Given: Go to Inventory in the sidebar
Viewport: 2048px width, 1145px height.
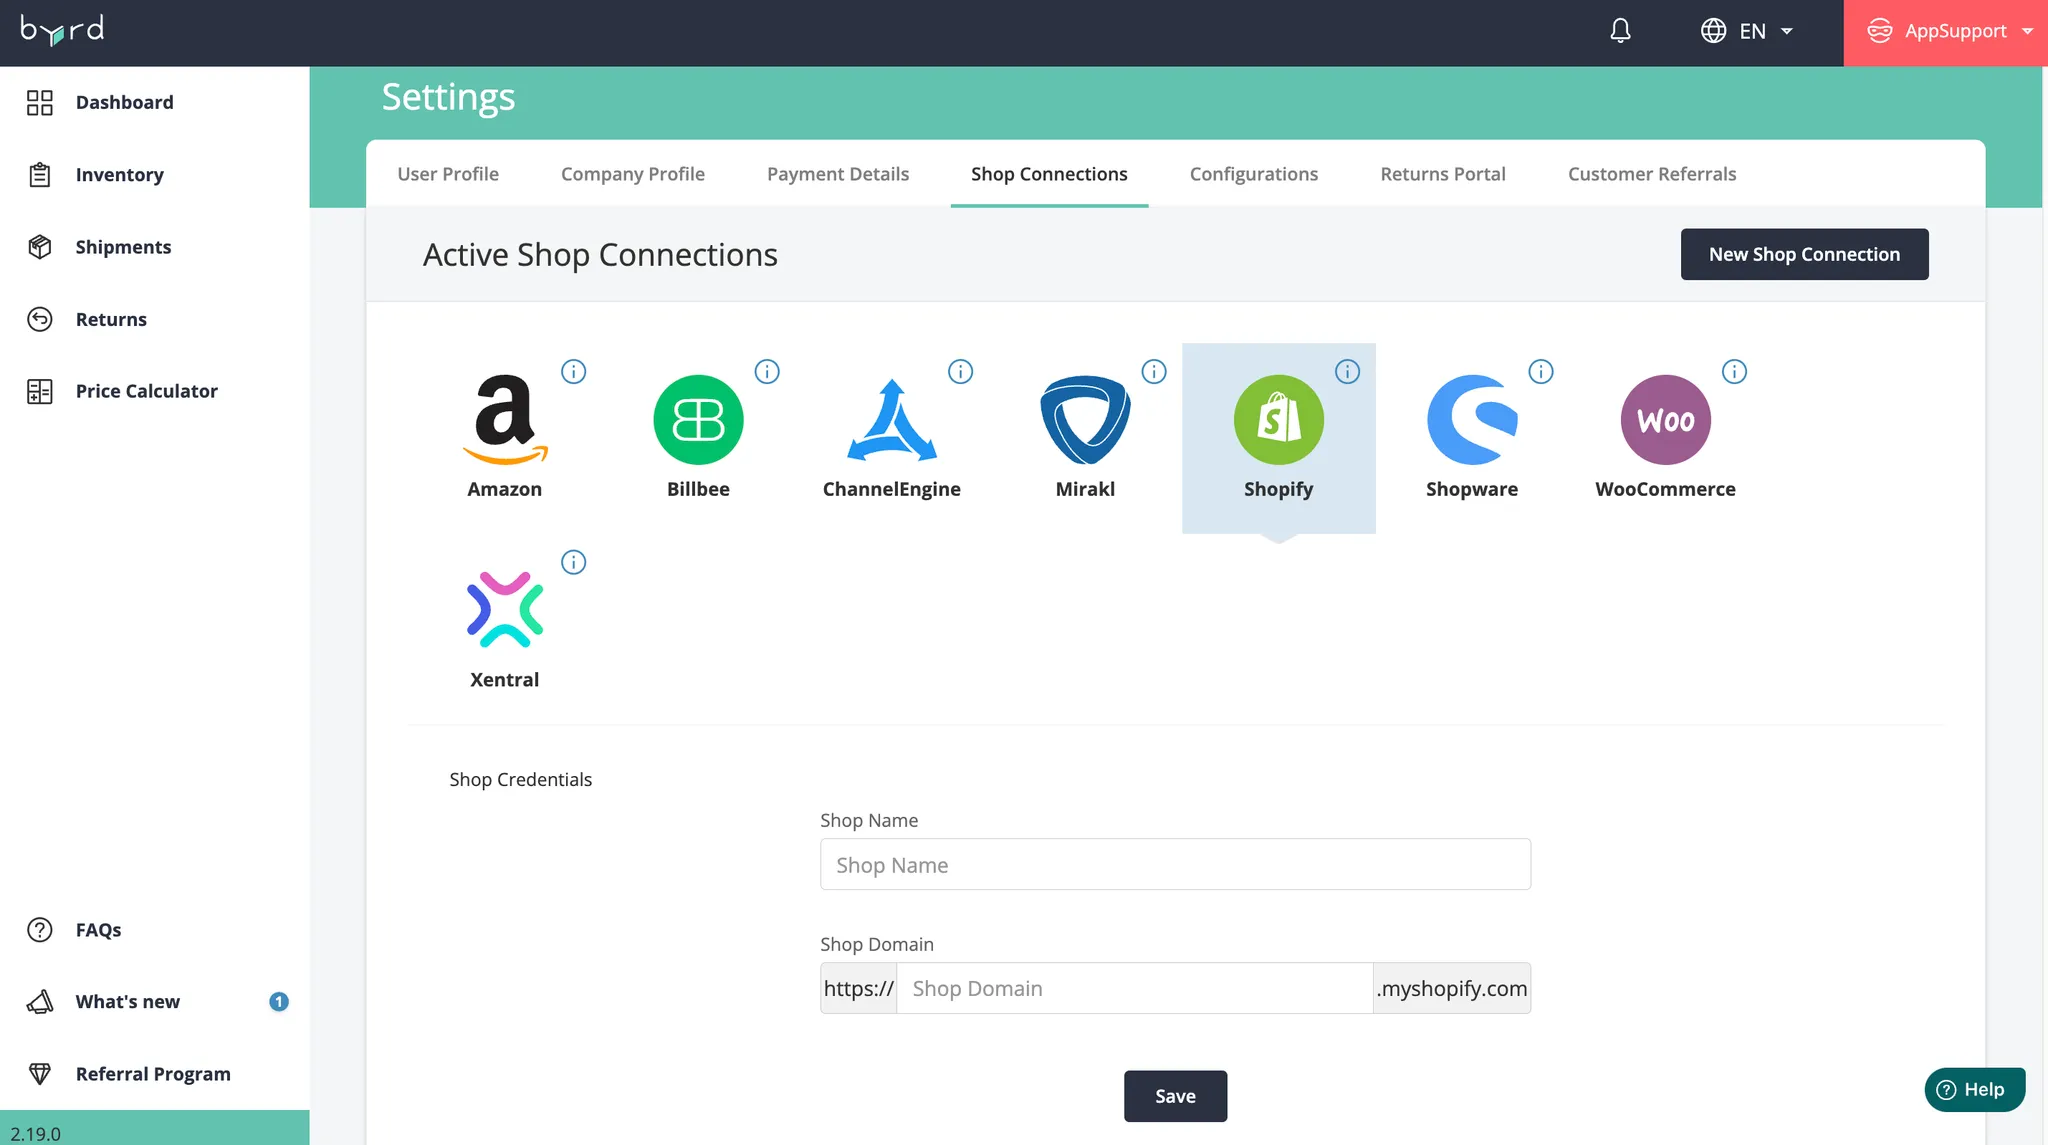Looking at the screenshot, I should 119,175.
